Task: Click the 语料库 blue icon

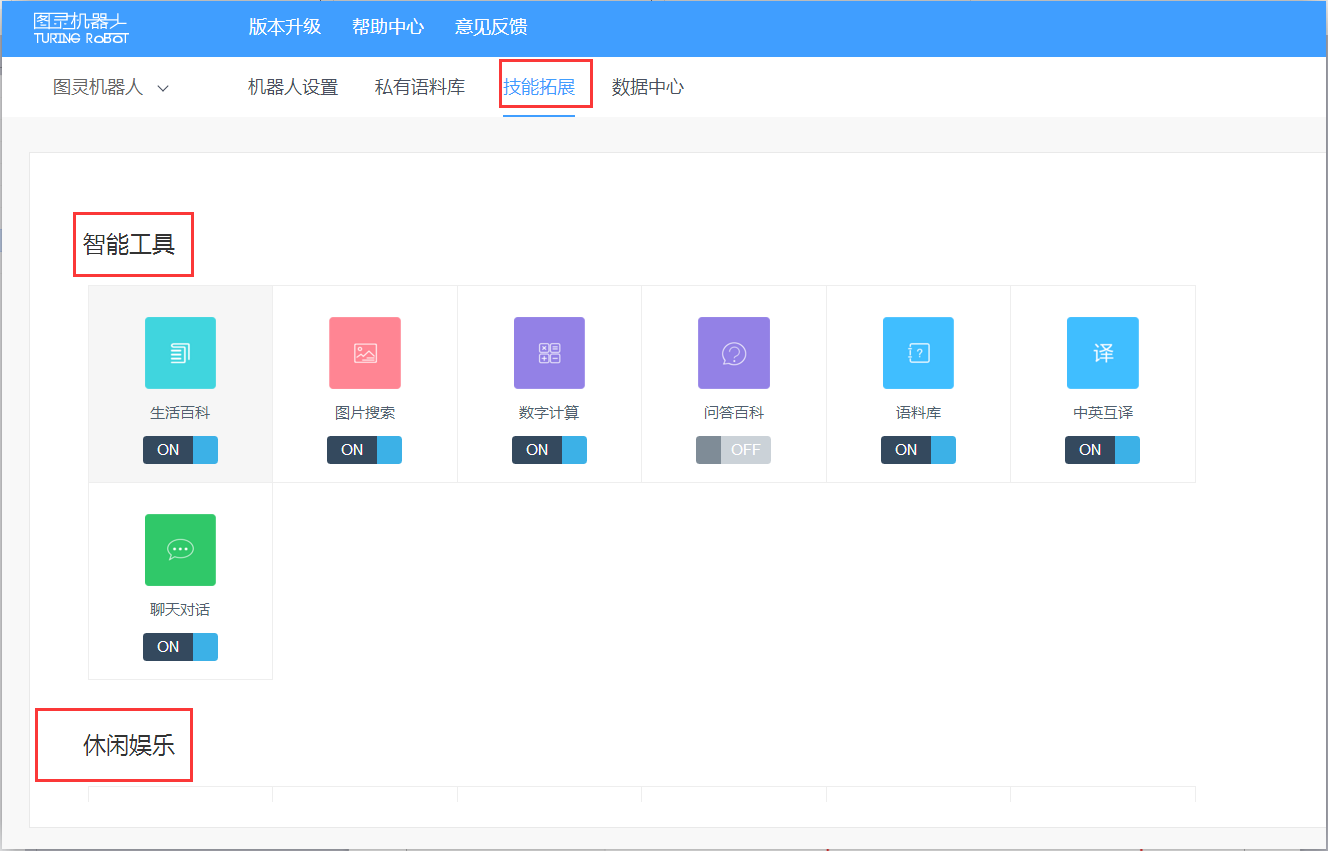Action: click(x=918, y=353)
